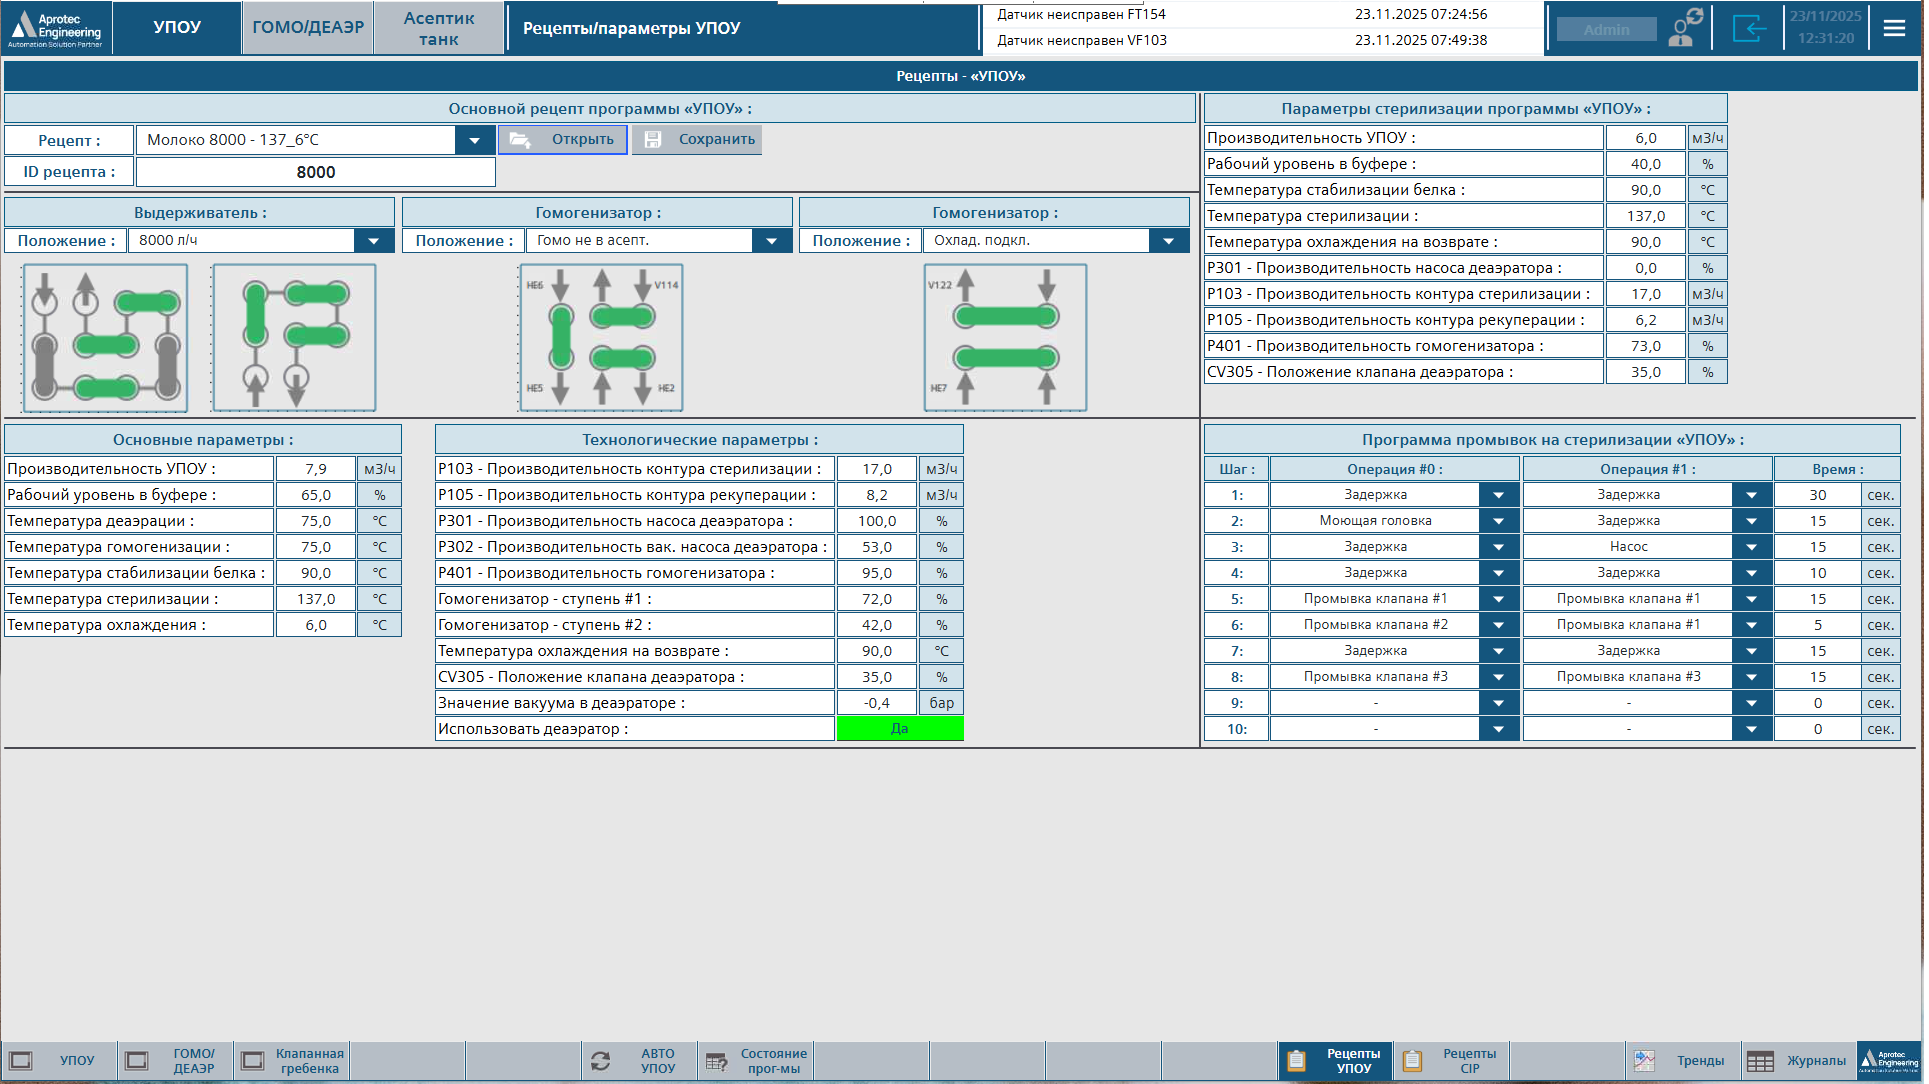This screenshot has height=1084, width=1929.
Task: Click the Открыть recipe button
Action: point(563,140)
